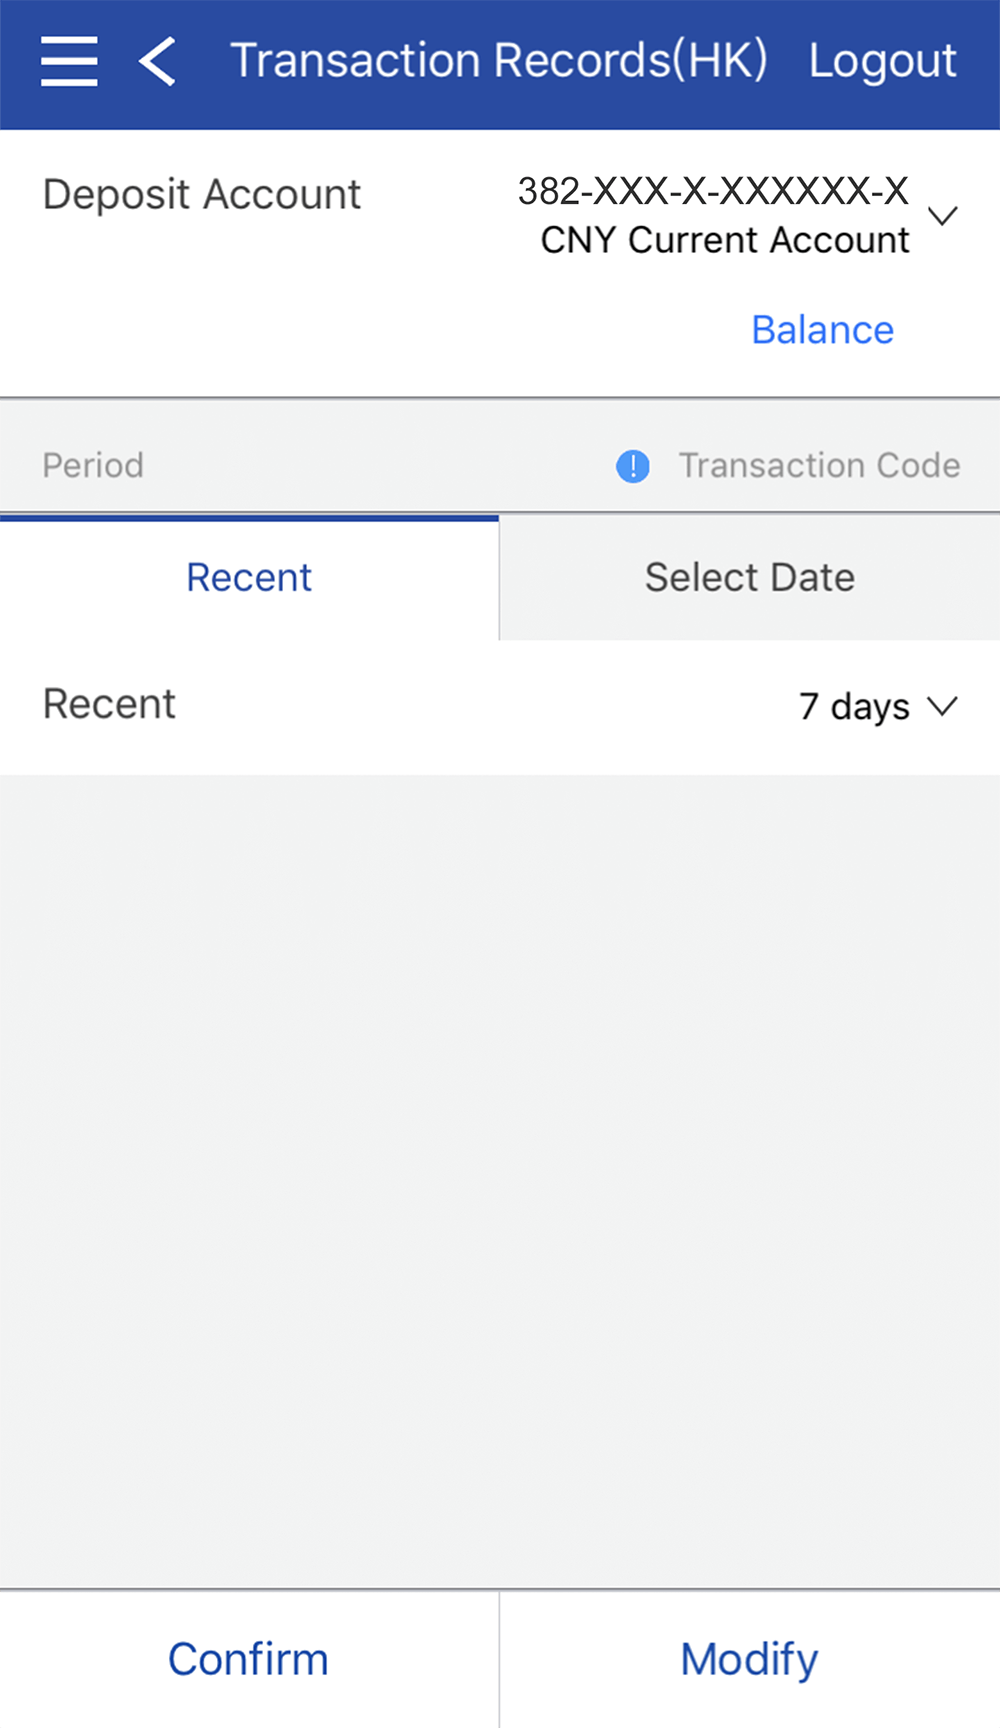
Task: Tap the back arrow in header
Action: (158, 61)
